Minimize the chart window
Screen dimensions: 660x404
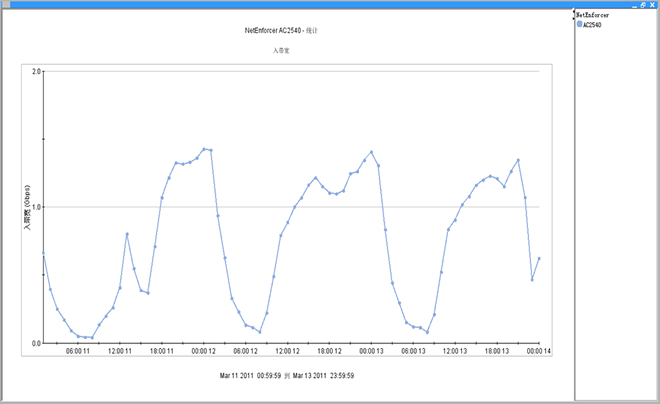[634, 4]
